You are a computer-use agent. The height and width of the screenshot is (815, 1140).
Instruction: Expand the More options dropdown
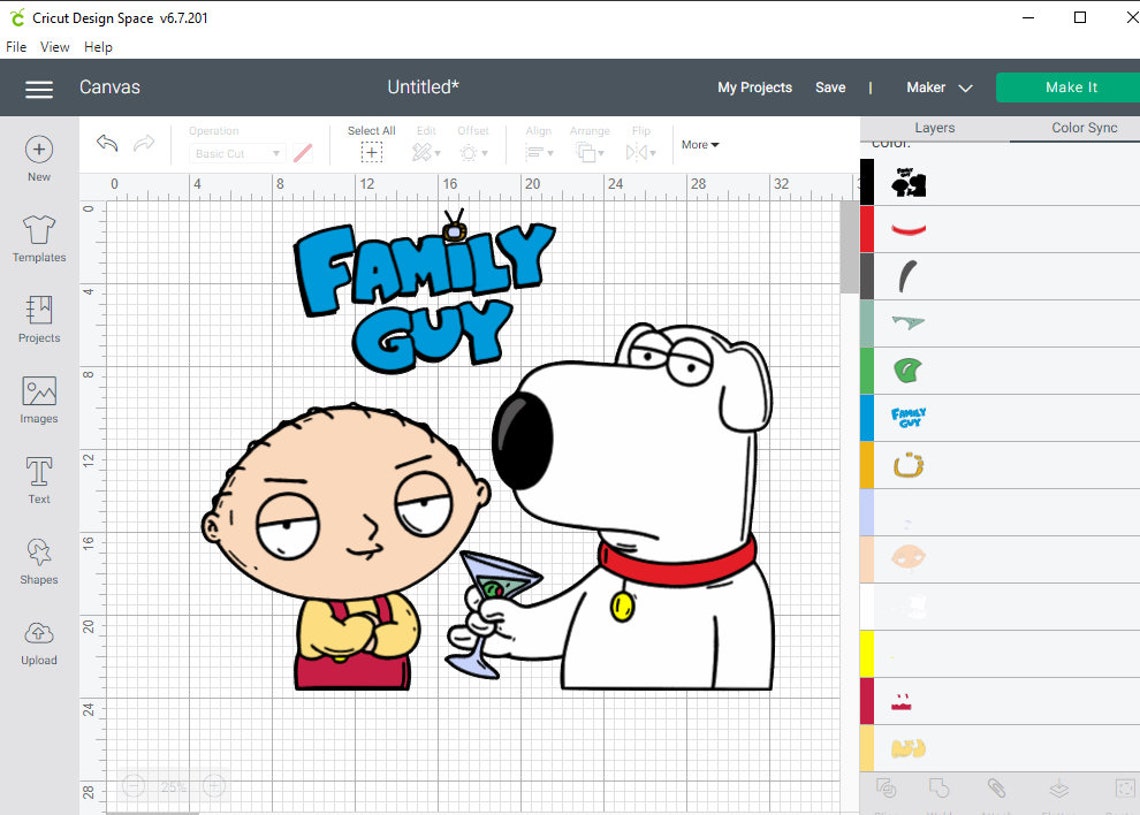(699, 144)
